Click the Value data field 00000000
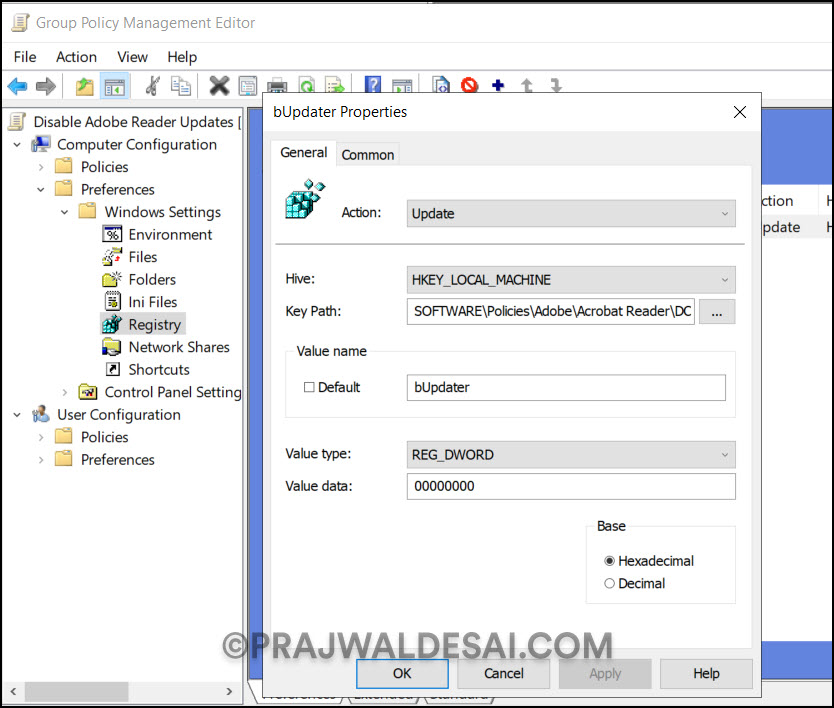 point(571,486)
